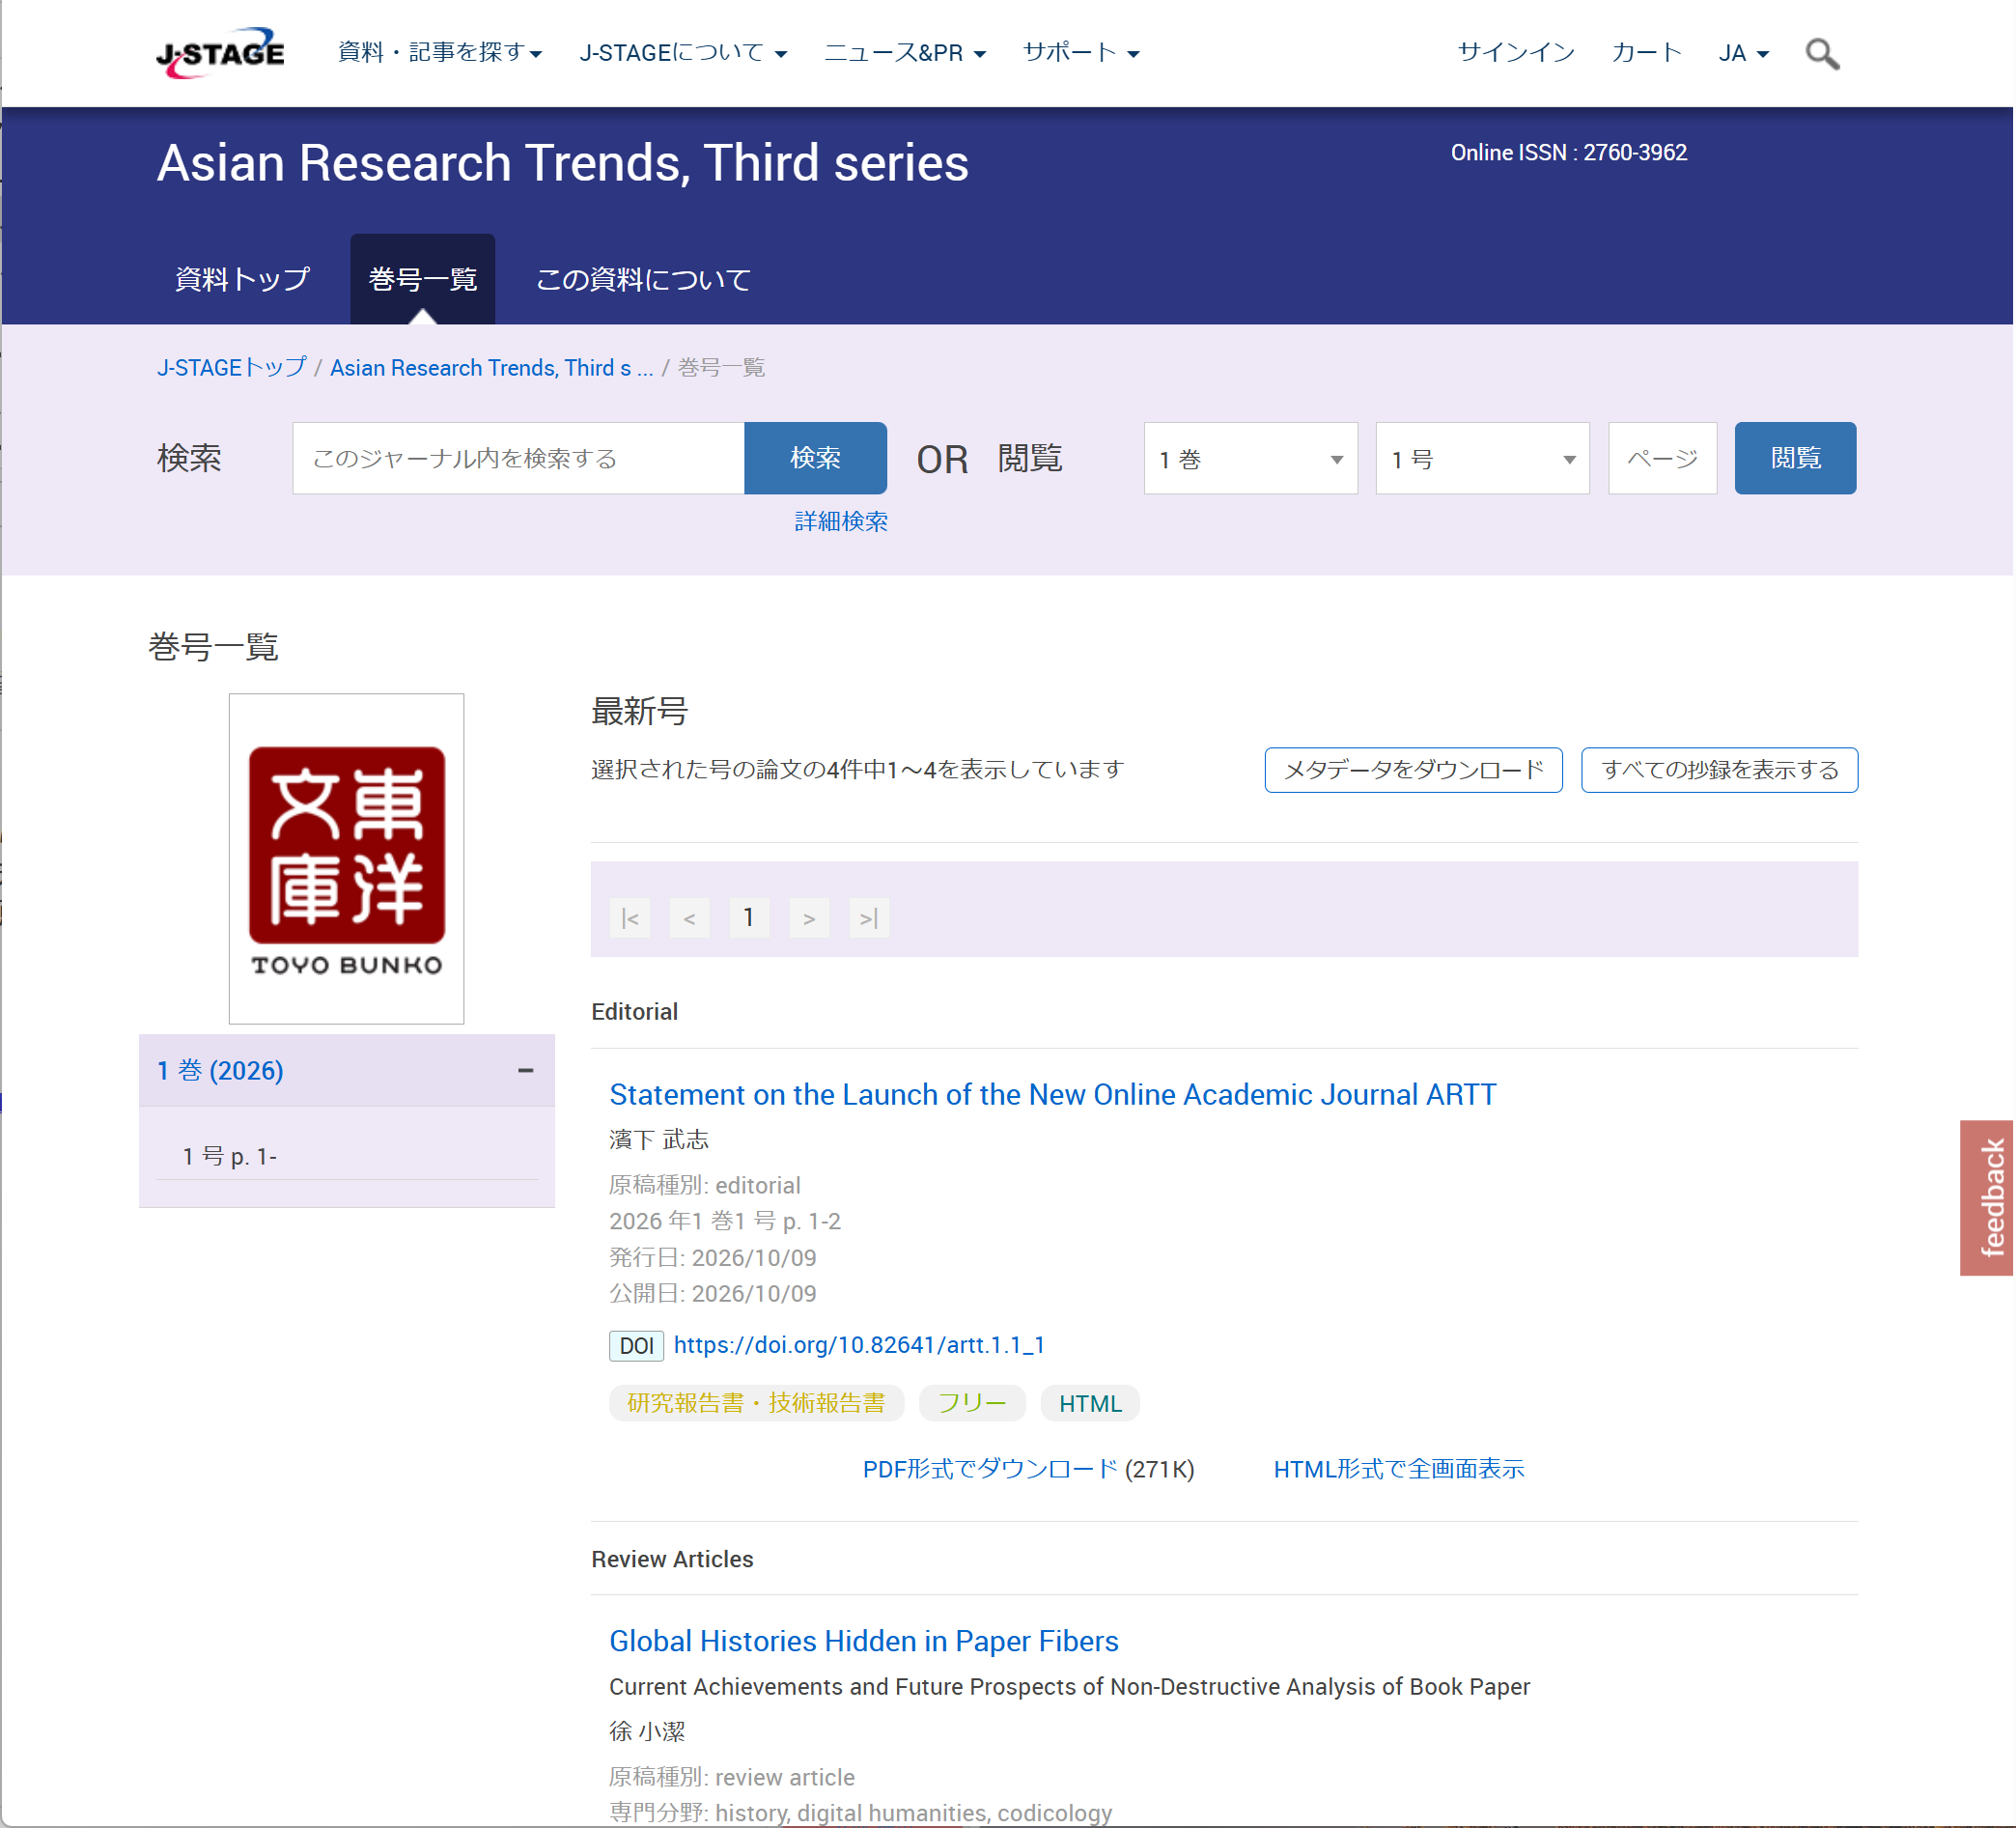
Task: Click メタデータをダウンロード button
Action: [x=1414, y=770]
